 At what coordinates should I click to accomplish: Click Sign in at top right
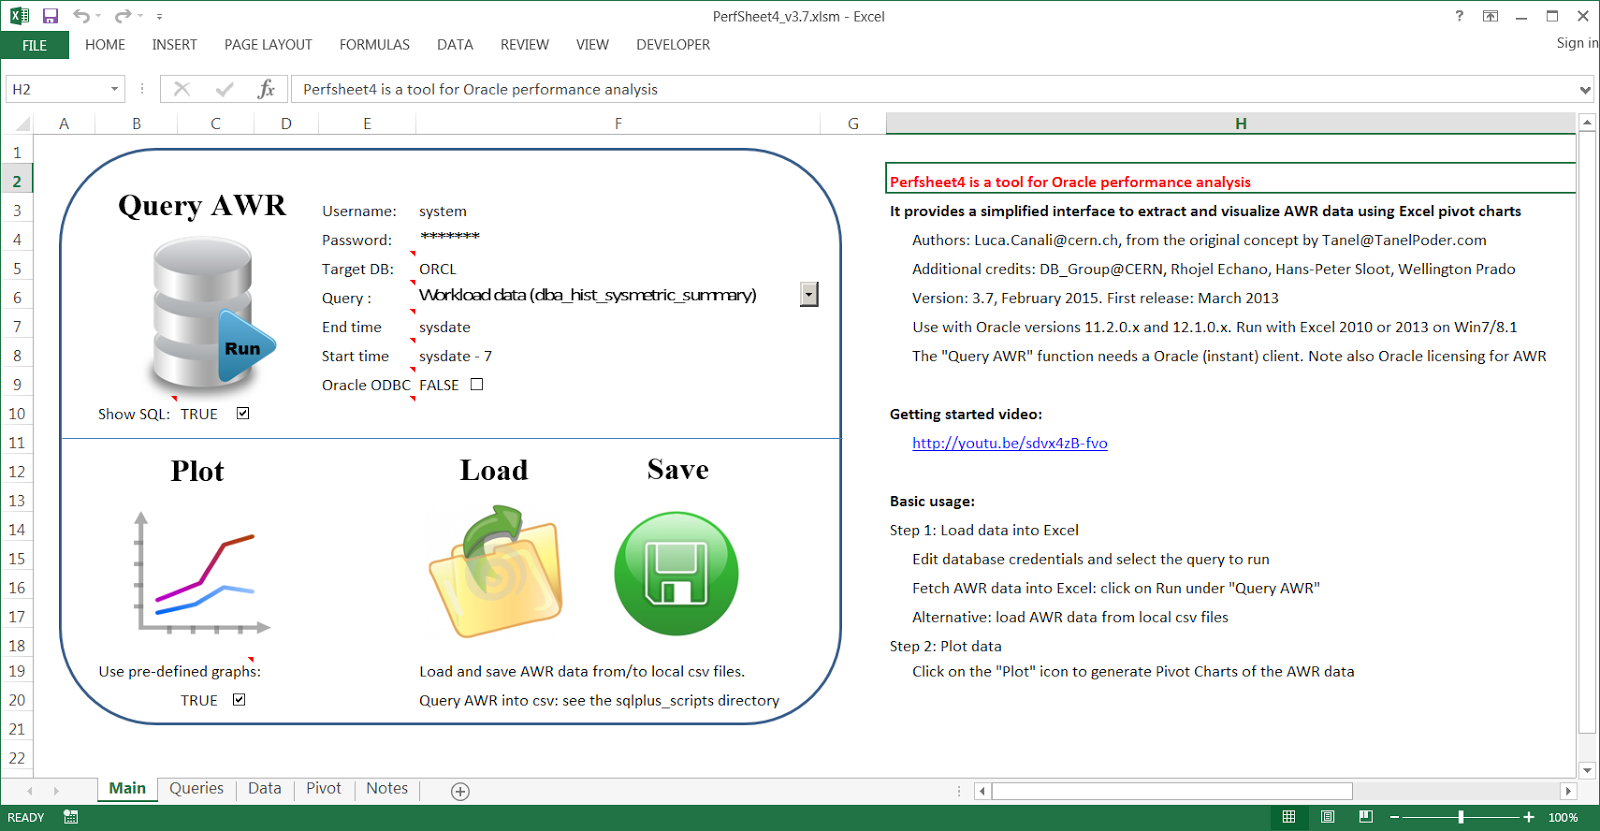1577,43
